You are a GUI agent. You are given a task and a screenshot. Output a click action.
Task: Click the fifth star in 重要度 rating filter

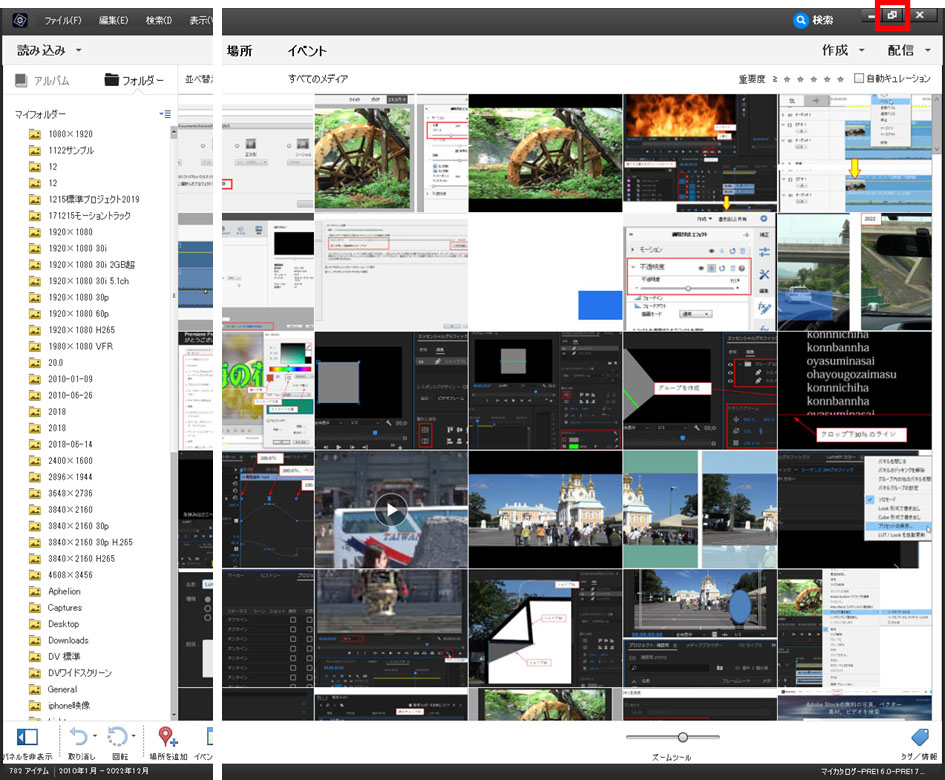840,78
